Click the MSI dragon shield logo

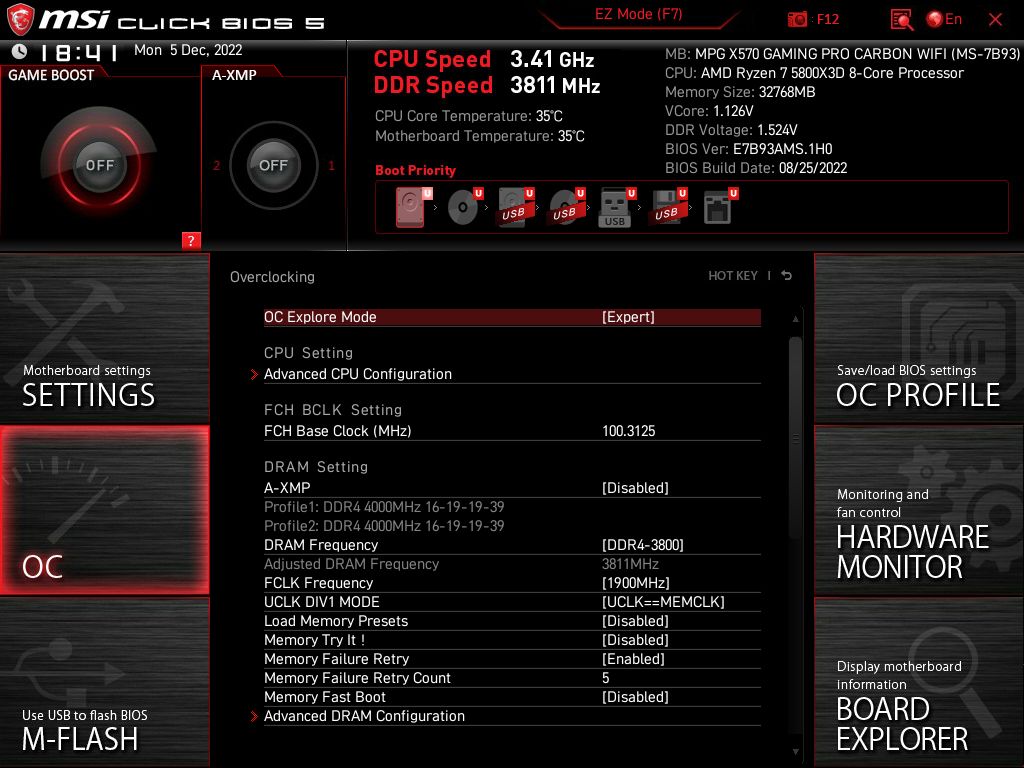(x=20, y=19)
